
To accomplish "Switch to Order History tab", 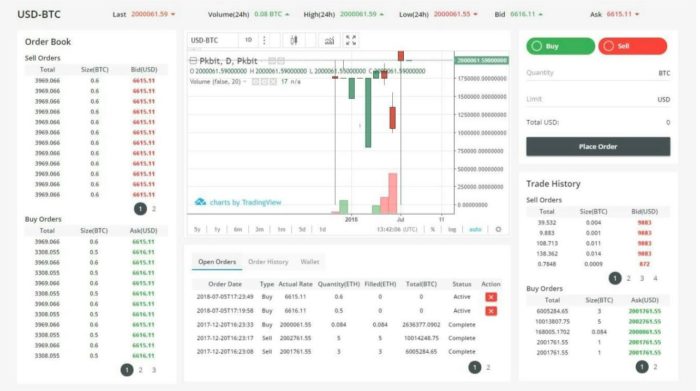I will [x=268, y=262].
